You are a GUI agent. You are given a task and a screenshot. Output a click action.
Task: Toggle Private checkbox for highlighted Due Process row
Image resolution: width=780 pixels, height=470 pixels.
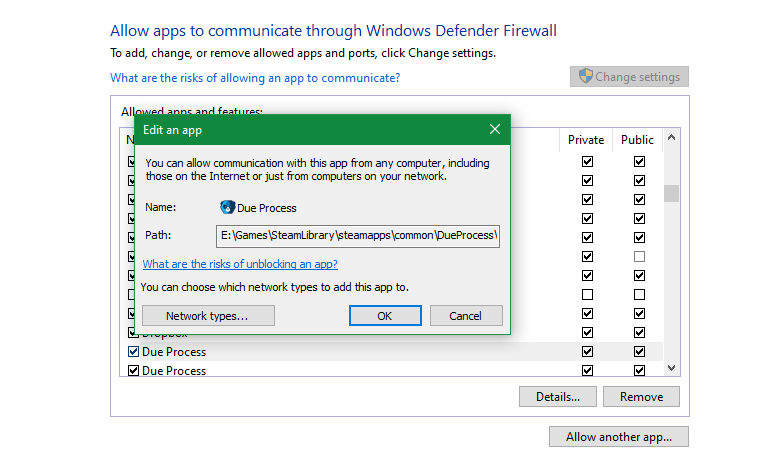click(587, 352)
